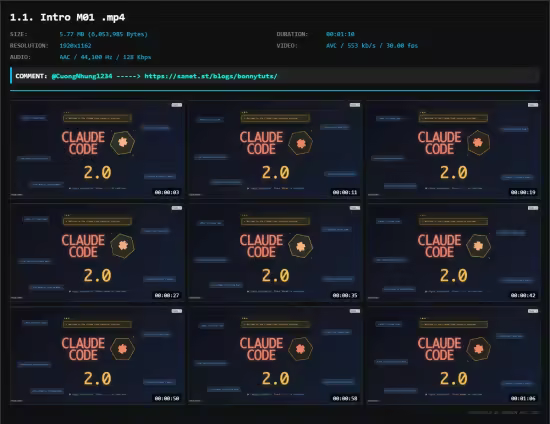Click the DURATION: label

click(x=292, y=34)
